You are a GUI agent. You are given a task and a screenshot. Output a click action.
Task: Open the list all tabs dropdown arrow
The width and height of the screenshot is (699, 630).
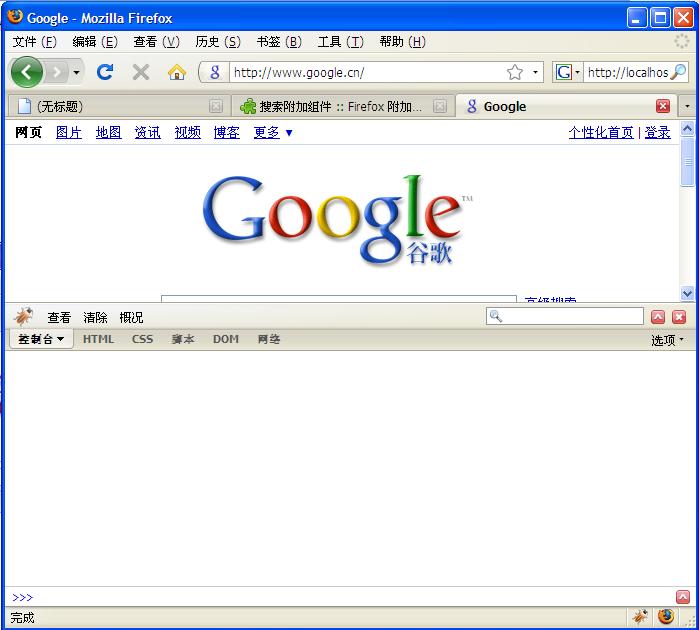687,106
